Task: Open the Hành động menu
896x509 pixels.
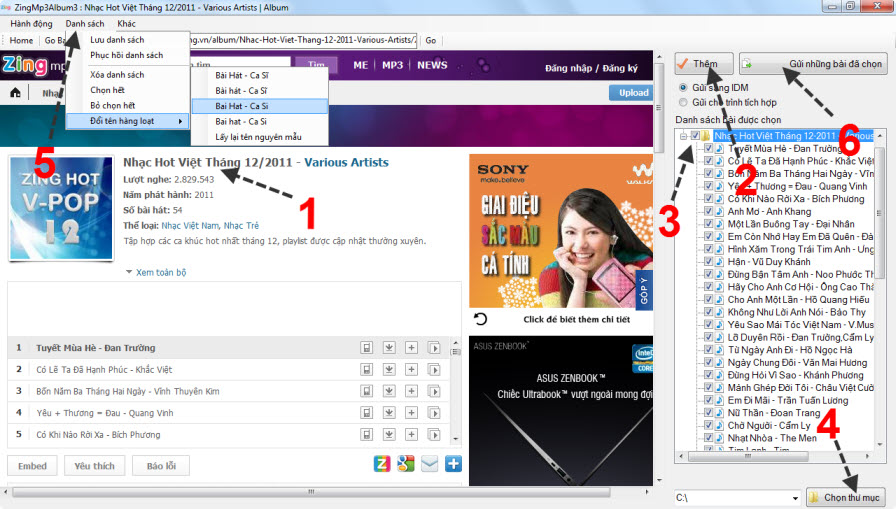Action: [31, 23]
